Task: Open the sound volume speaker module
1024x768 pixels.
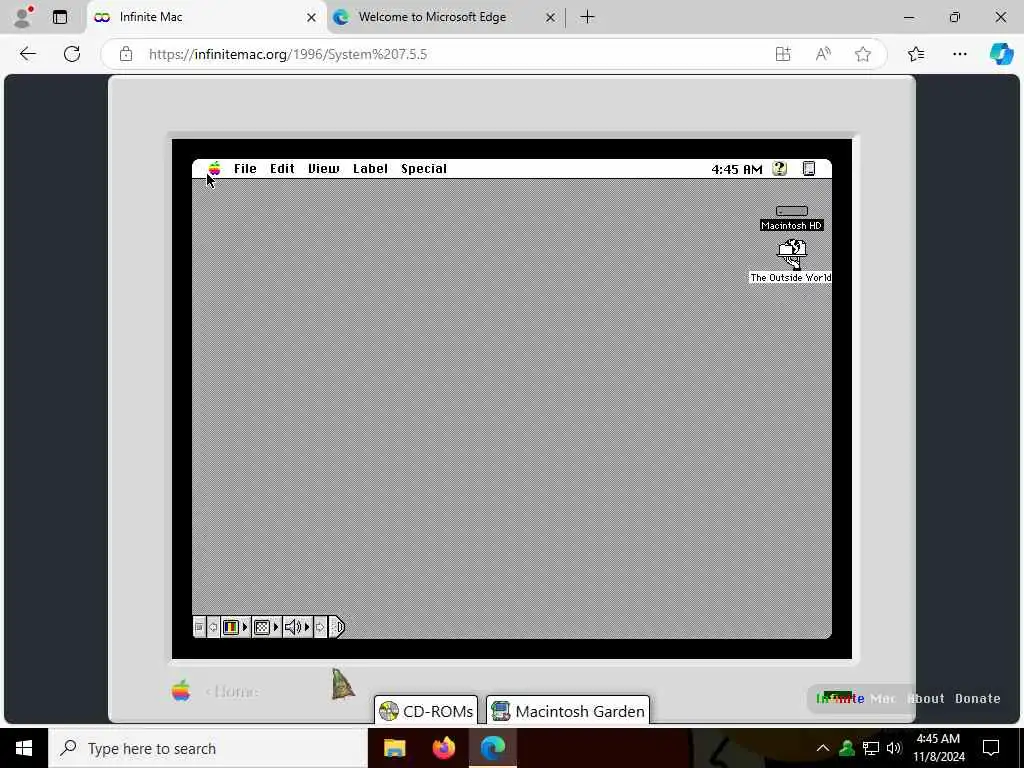Action: (293, 627)
